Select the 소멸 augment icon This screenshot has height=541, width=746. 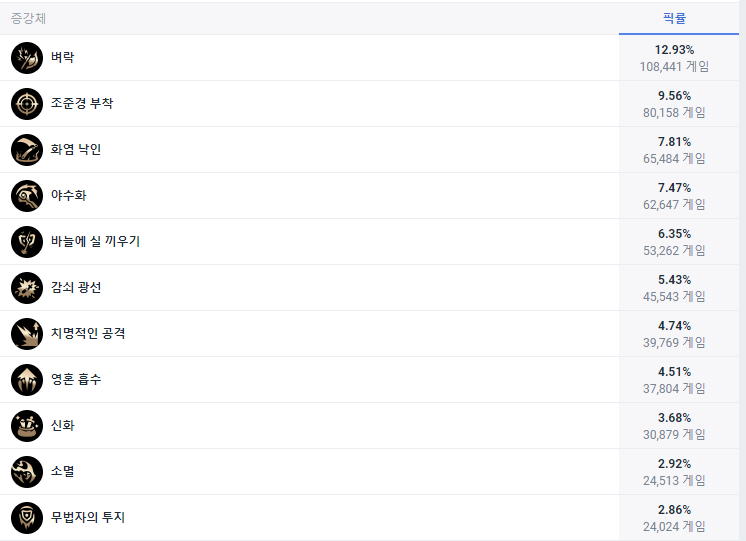click(27, 472)
